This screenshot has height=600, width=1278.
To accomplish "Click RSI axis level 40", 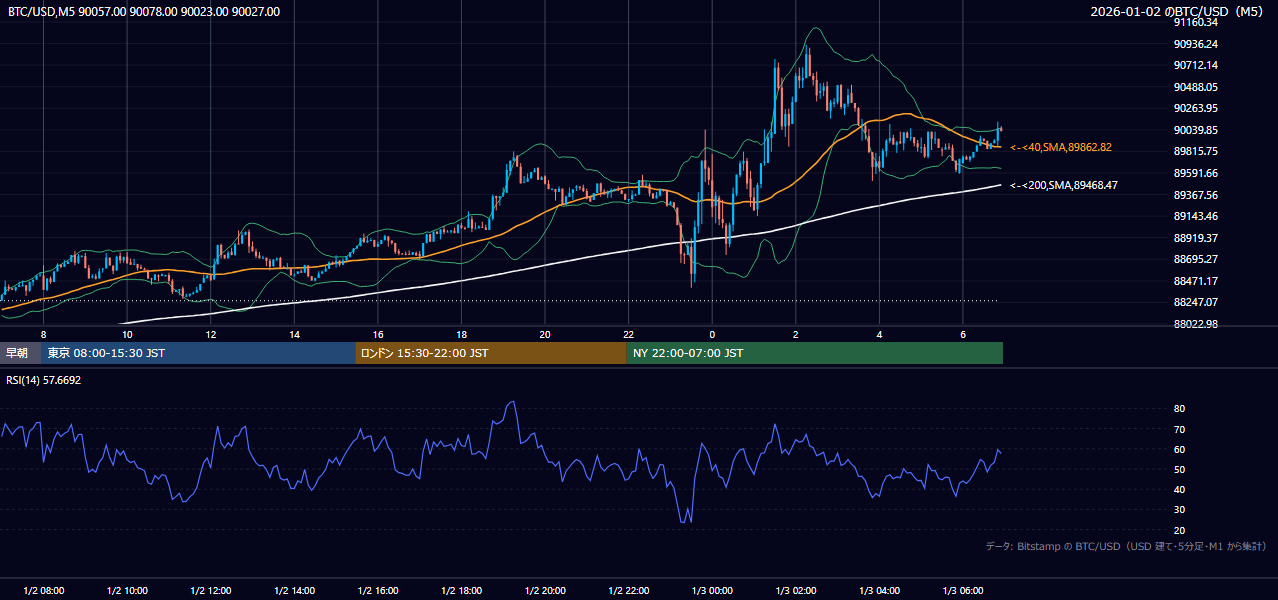I will 1179,489.
